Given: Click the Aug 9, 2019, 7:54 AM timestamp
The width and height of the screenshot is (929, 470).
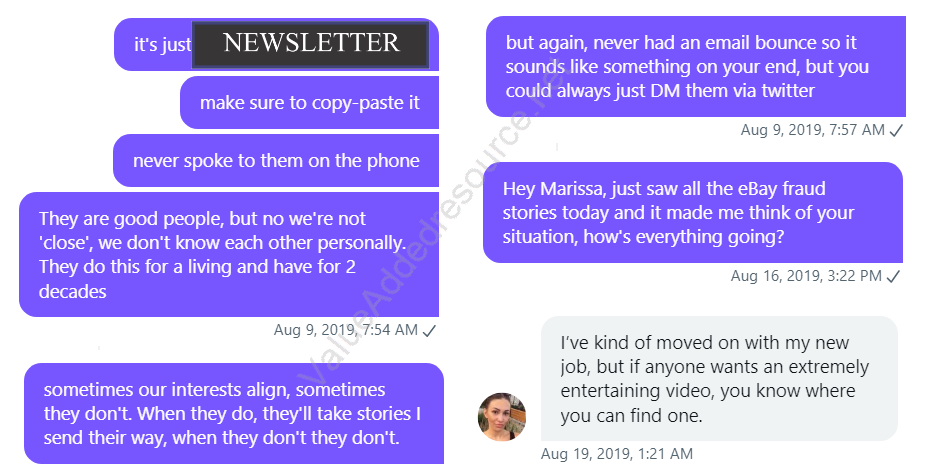Looking at the screenshot, I should pos(346,330).
